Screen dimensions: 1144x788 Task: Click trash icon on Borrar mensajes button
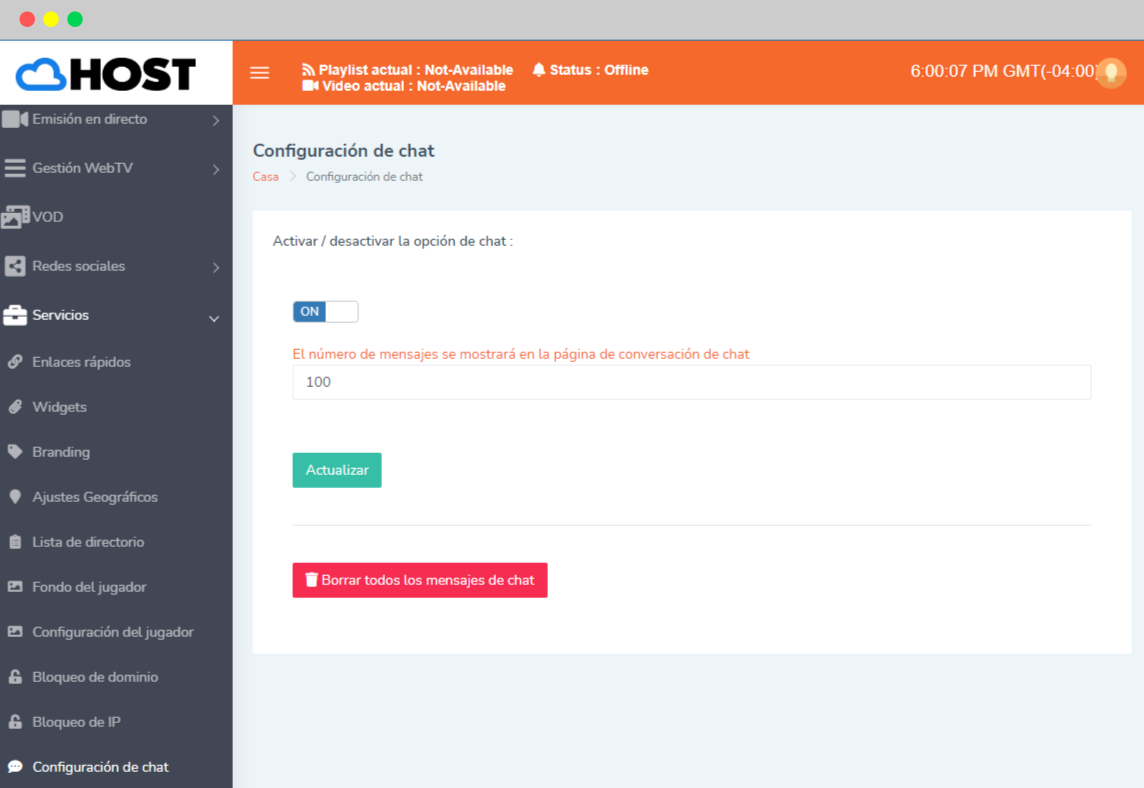pos(312,580)
